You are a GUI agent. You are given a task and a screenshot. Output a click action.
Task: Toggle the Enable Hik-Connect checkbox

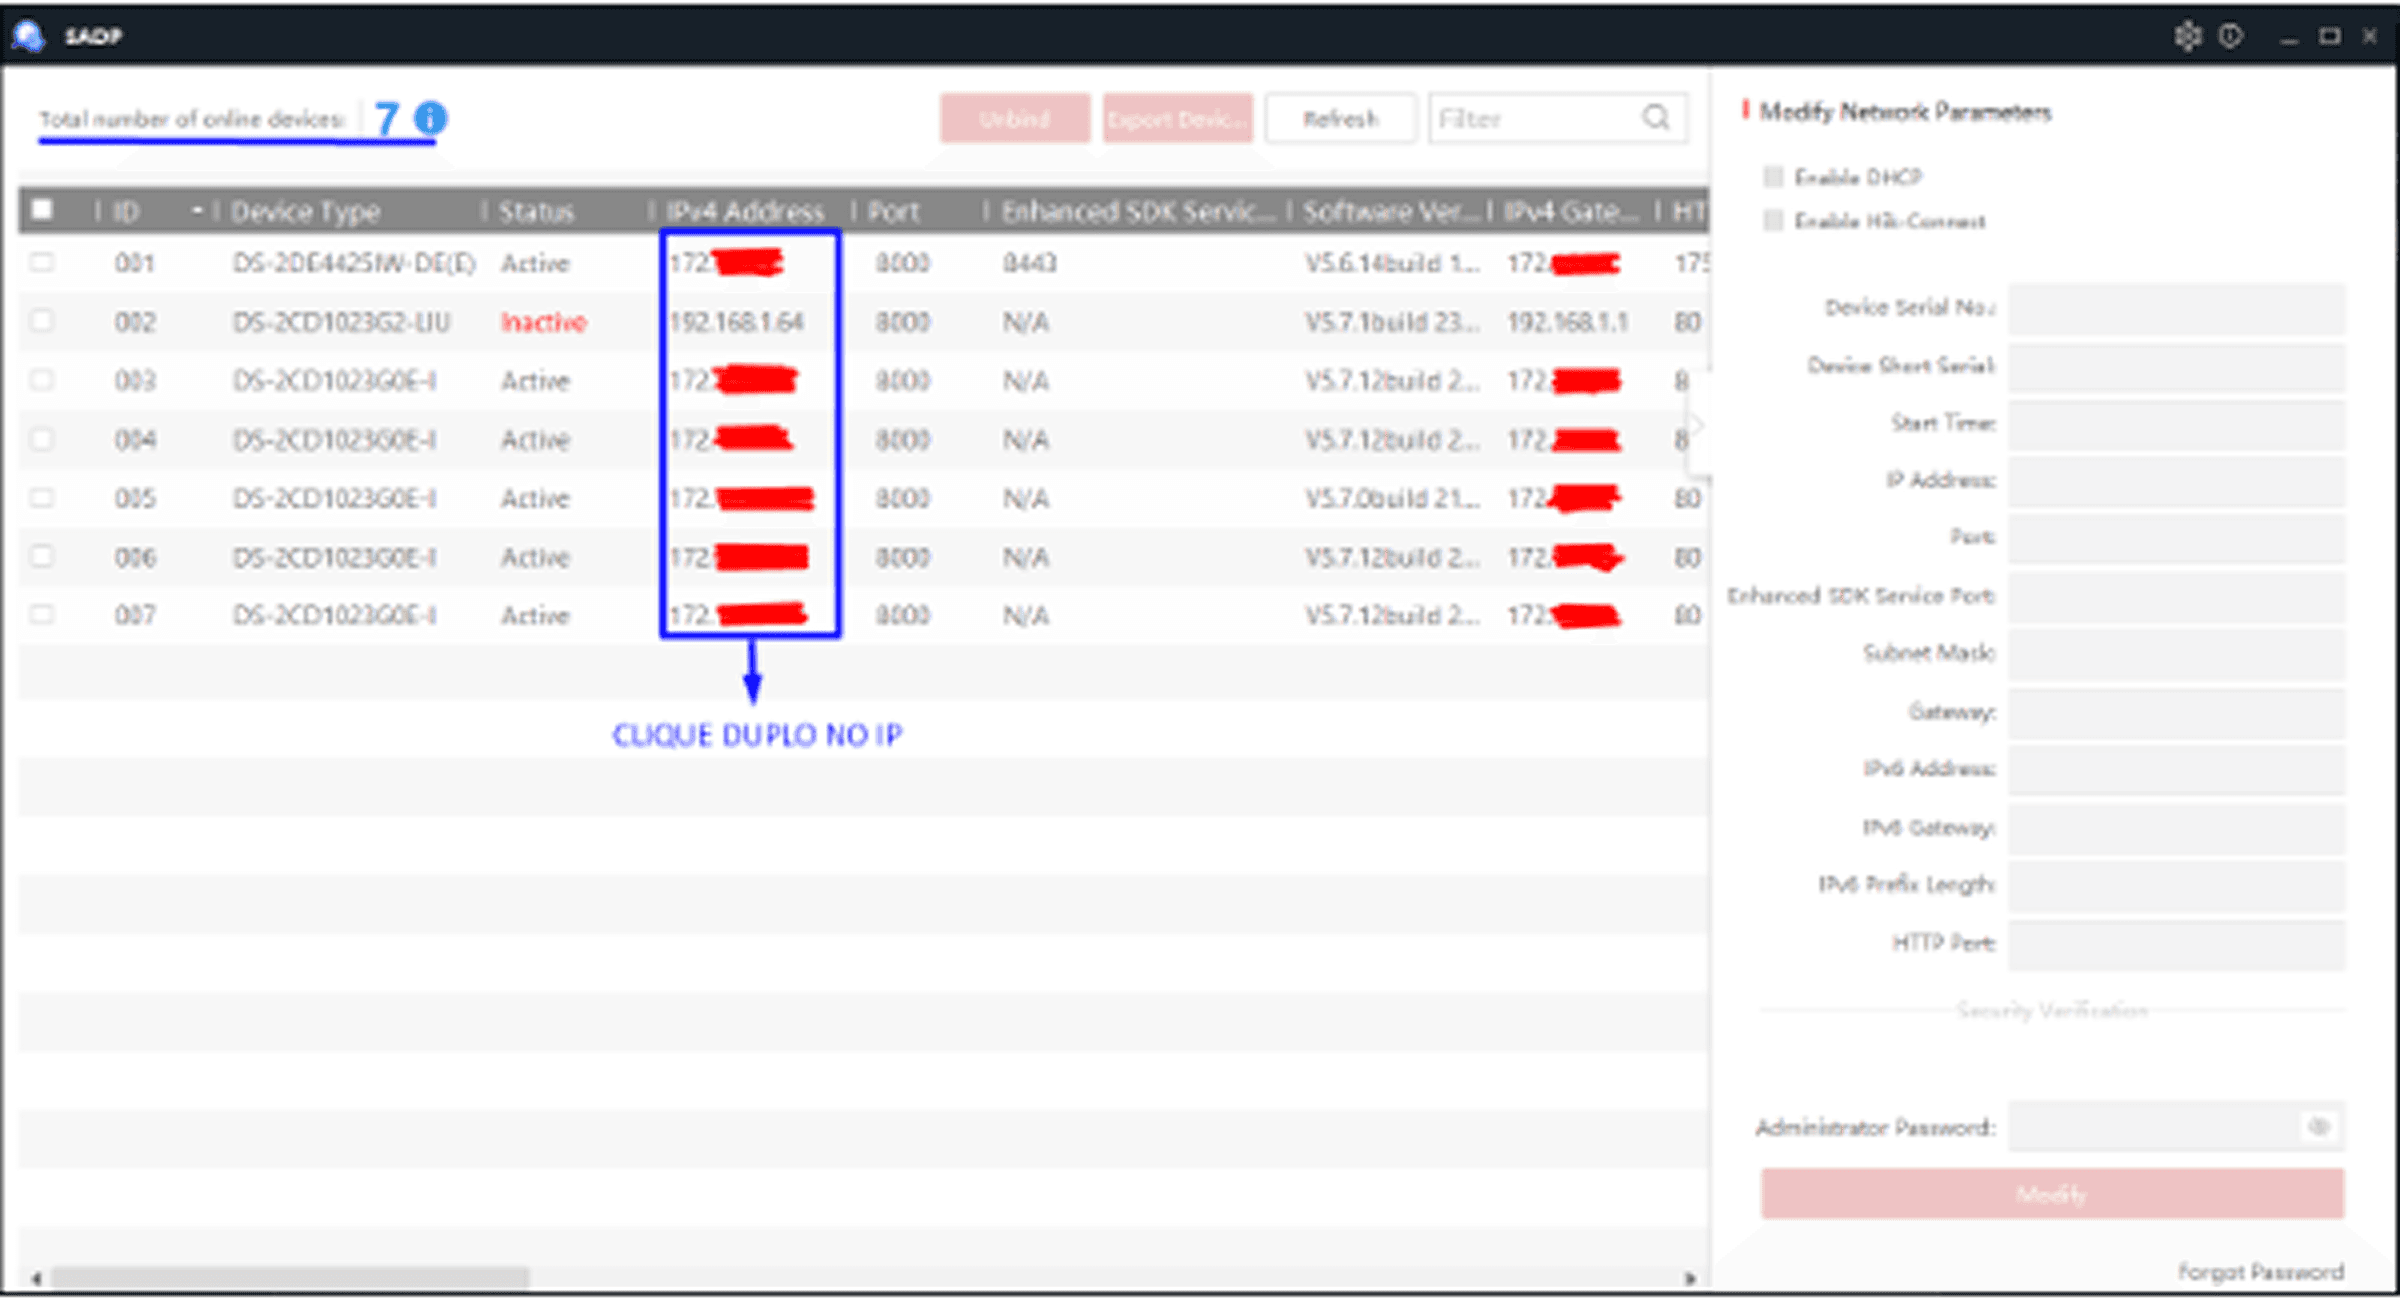click(1773, 220)
